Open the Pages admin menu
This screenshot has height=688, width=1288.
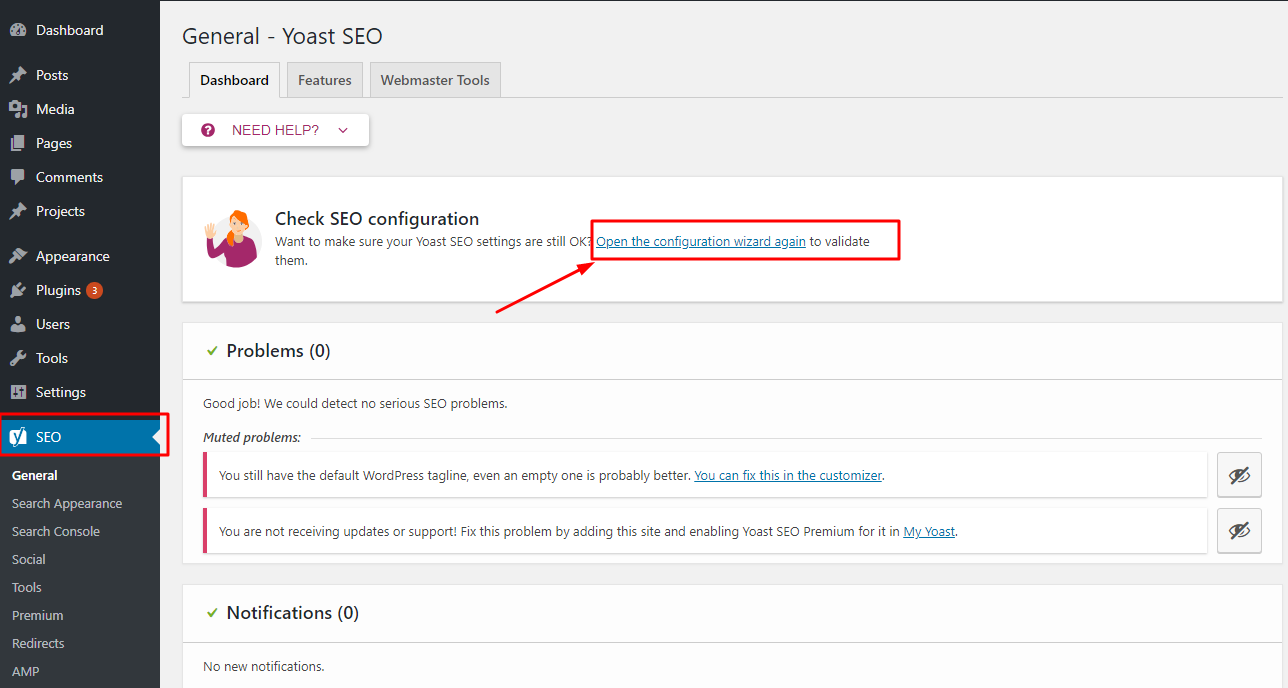80,143
